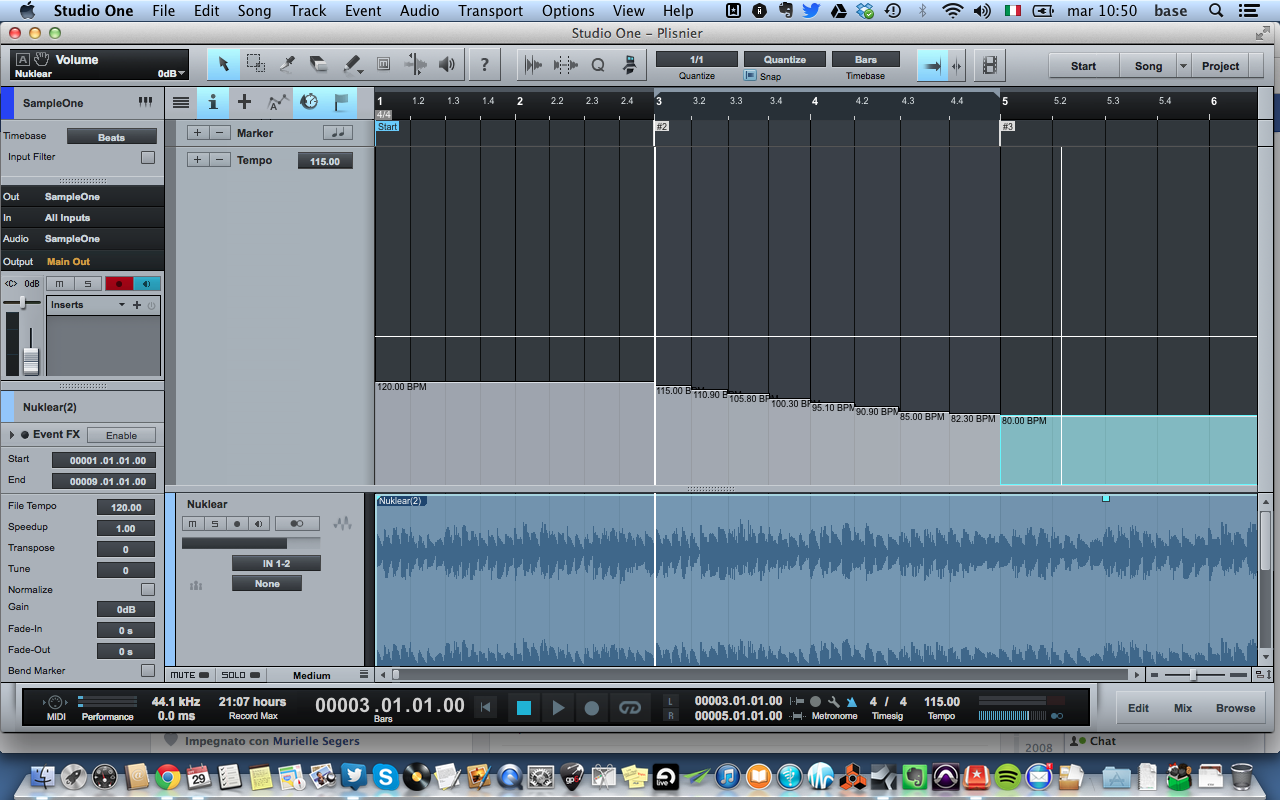Select the Mute tool
The height and width of the screenshot is (800, 1280).
(x=383, y=65)
